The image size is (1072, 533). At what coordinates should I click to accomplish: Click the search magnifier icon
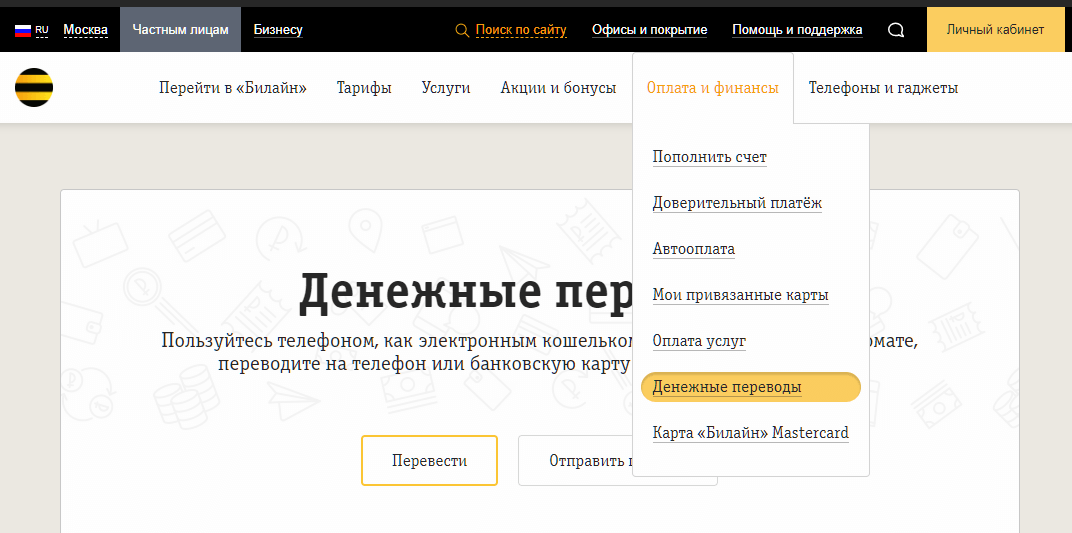462,30
